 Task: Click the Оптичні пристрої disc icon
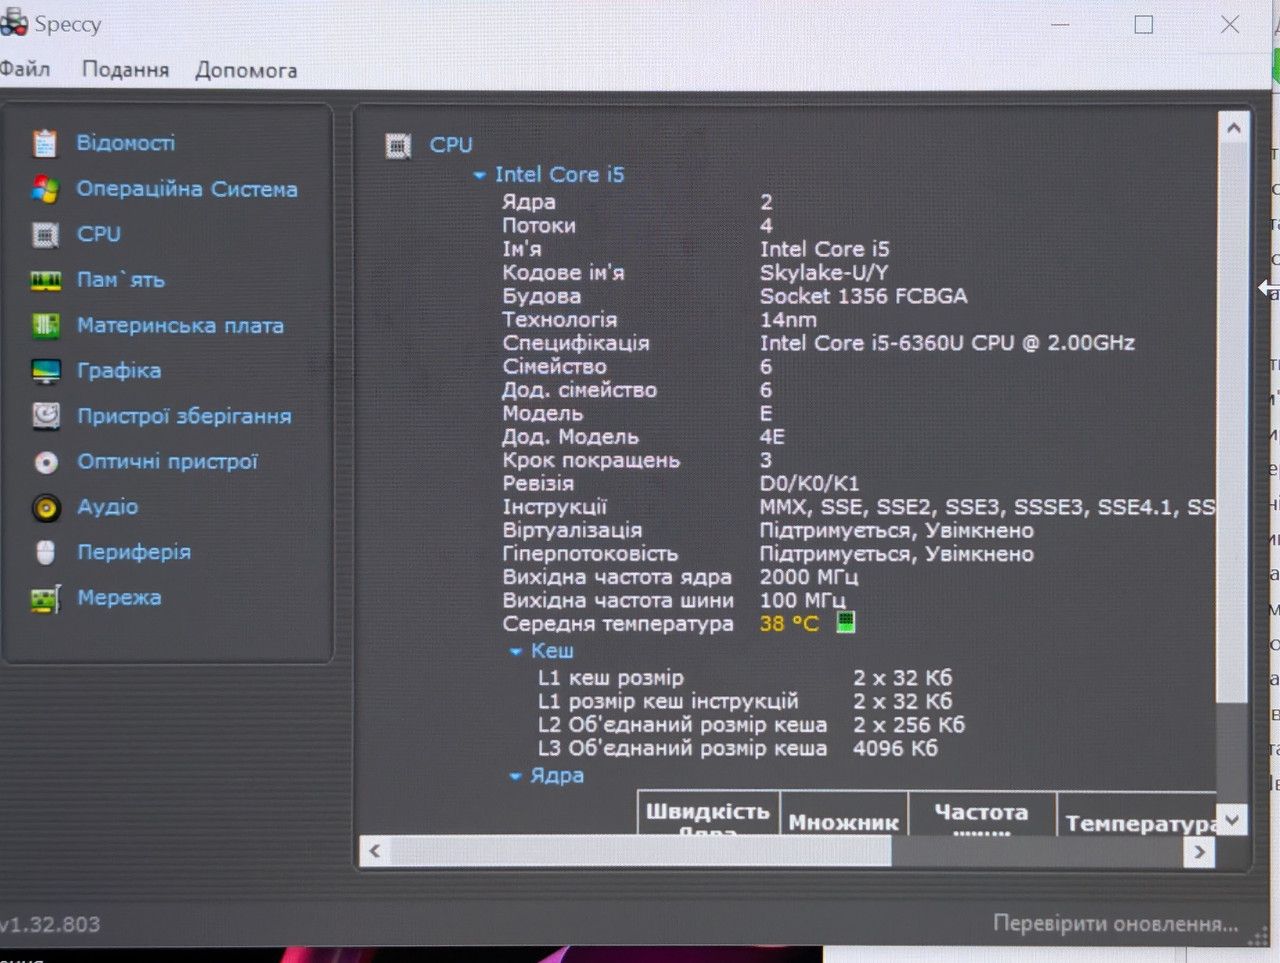click(46, 462)
